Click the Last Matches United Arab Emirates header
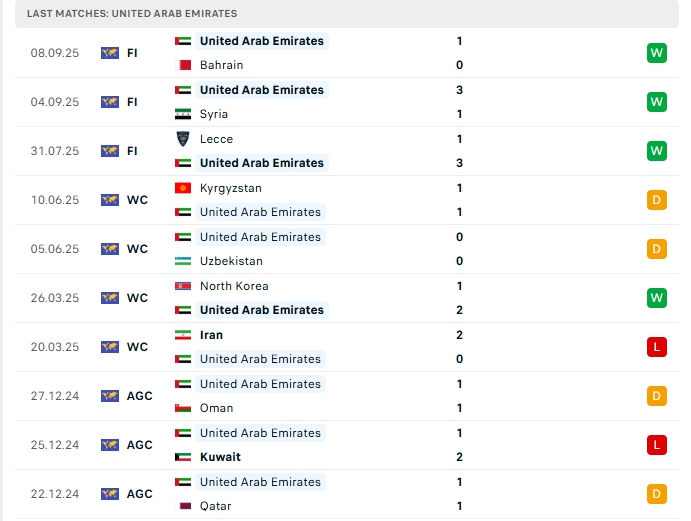 pos(132,14)
